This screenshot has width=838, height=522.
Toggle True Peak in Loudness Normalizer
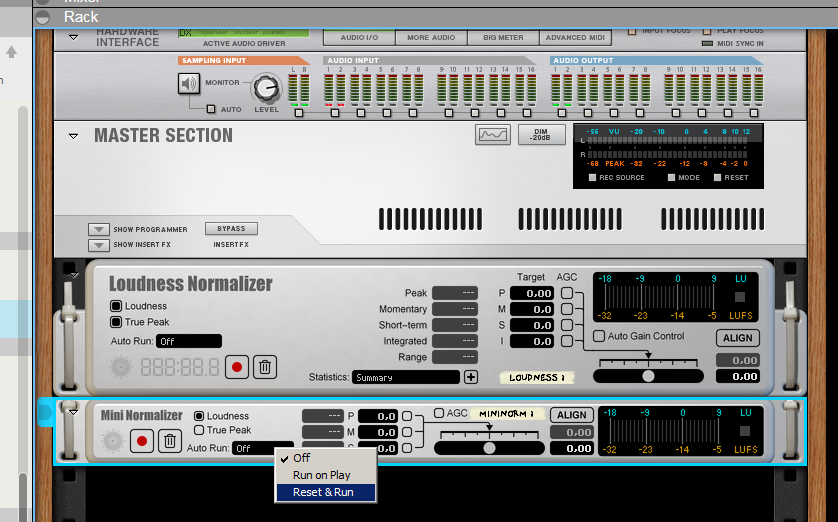tap(115, 322)
